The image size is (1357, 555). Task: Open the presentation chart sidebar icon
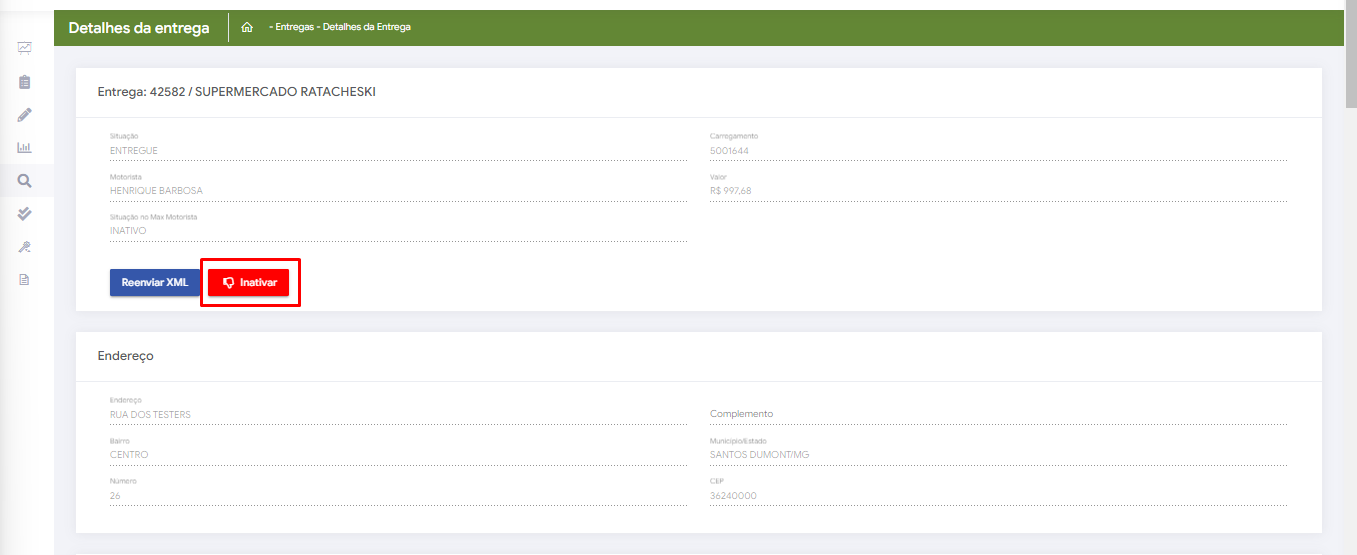[x=25, y=47]
